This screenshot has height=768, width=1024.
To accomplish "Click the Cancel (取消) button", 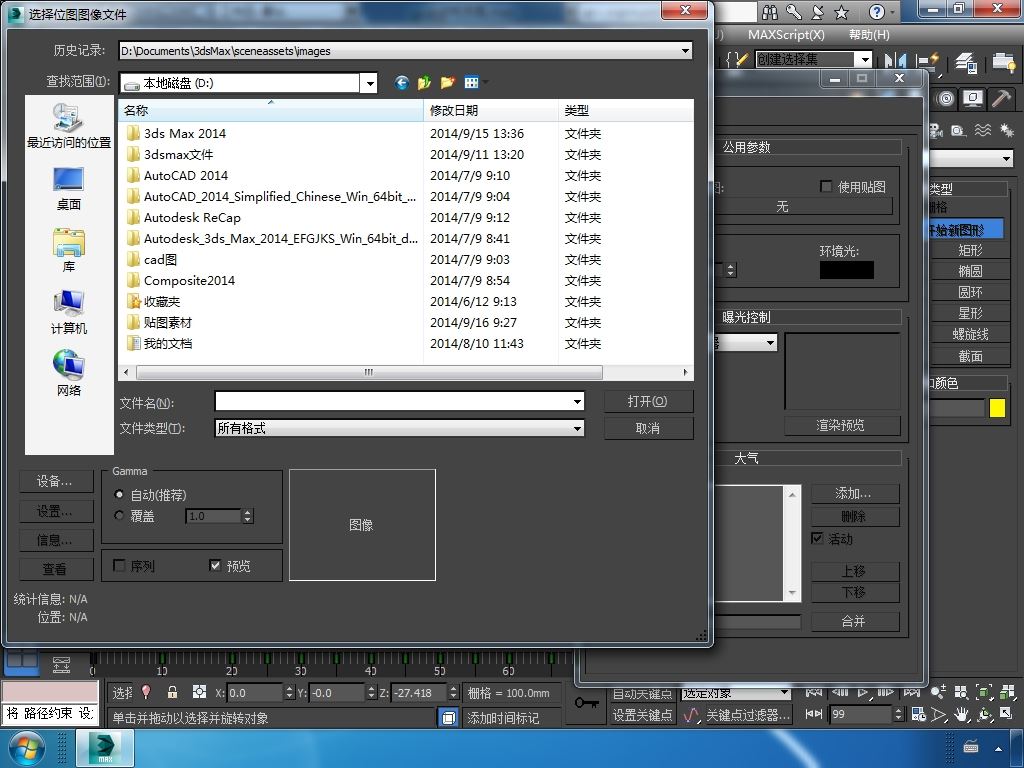I will (x=648, y=428).
